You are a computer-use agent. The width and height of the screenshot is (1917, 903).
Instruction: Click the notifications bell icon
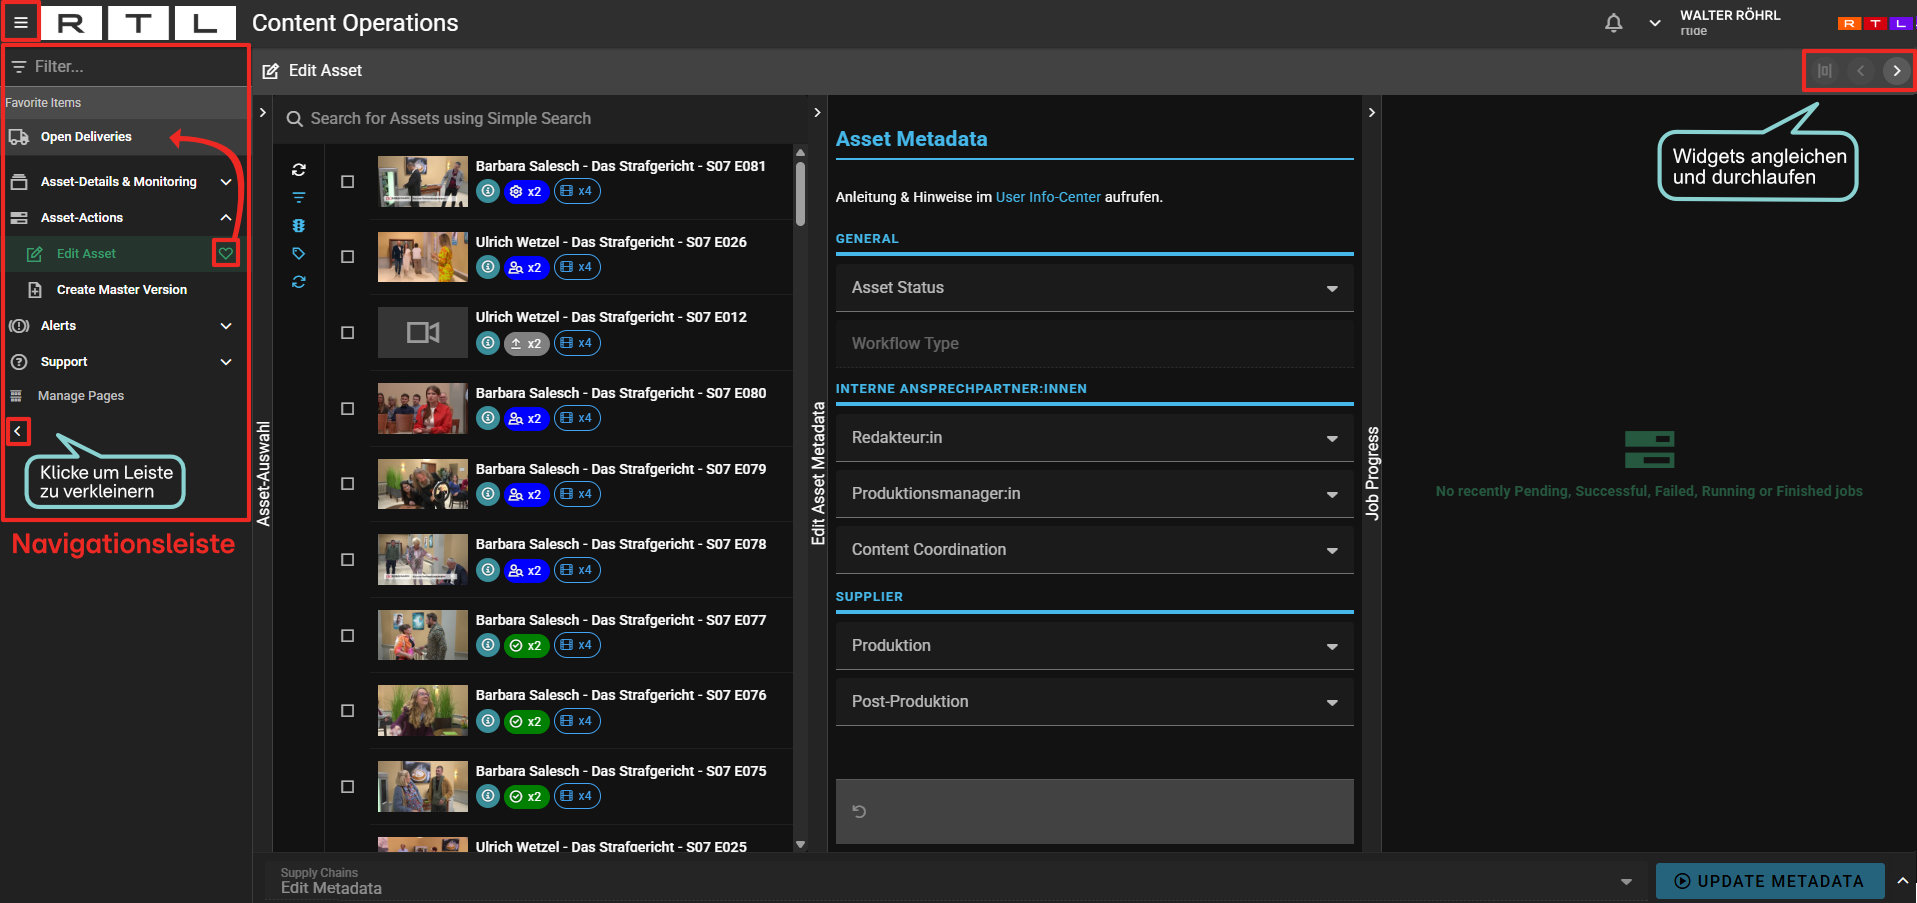coord(1613,23)
